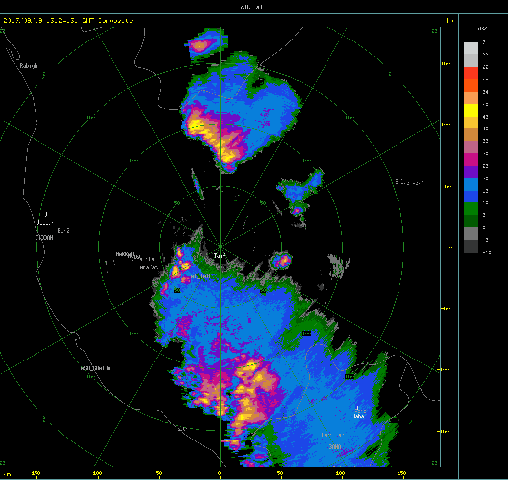The height and width of the screenshot is (480, 508).
Task: Click the yellow timestamp text above the map
Action: point(68,21)
